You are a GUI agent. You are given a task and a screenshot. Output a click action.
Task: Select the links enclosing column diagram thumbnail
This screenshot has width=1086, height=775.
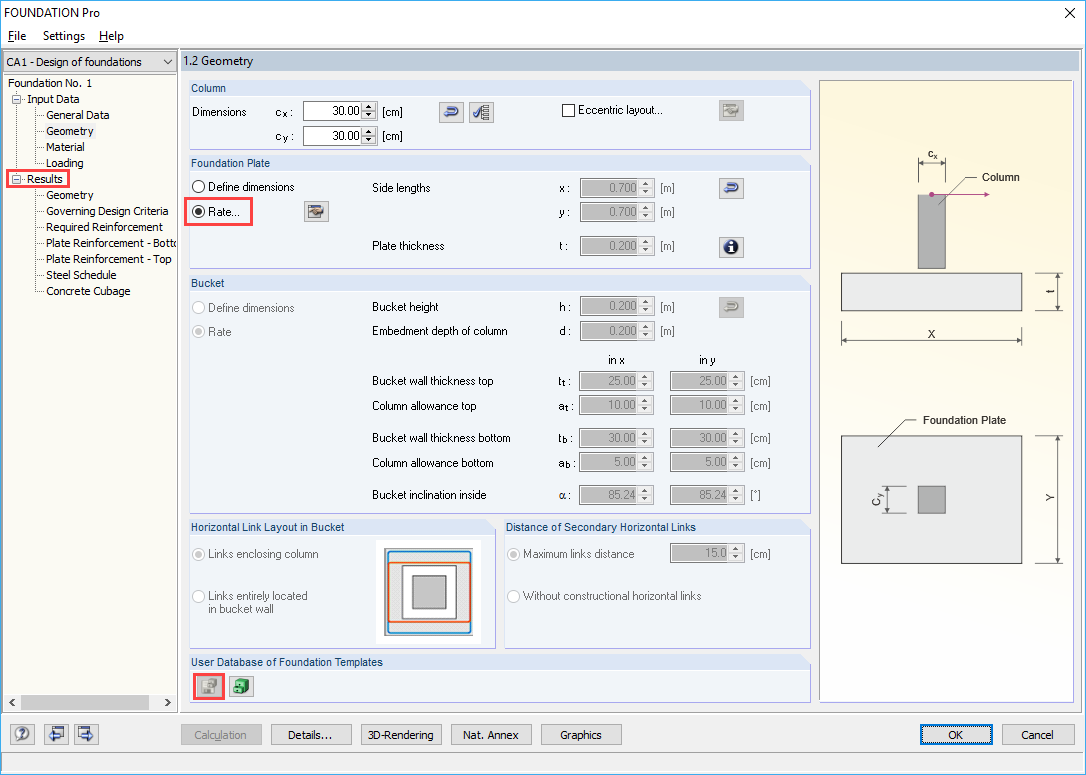click(429, 592)
